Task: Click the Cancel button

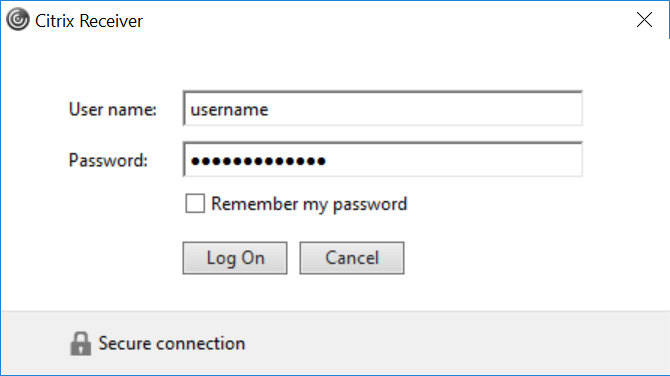Action: coord(352,258)
